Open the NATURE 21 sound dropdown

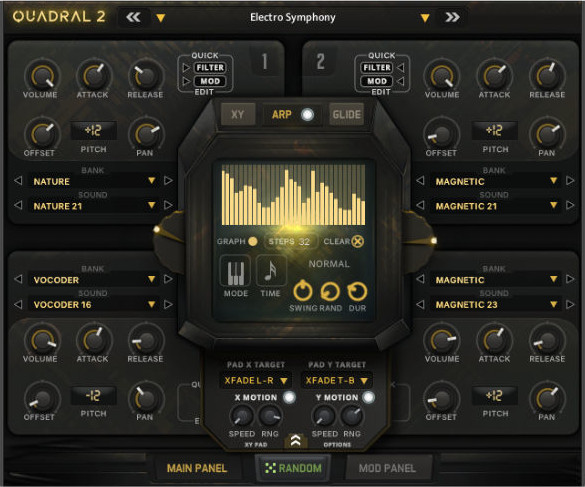93,206
